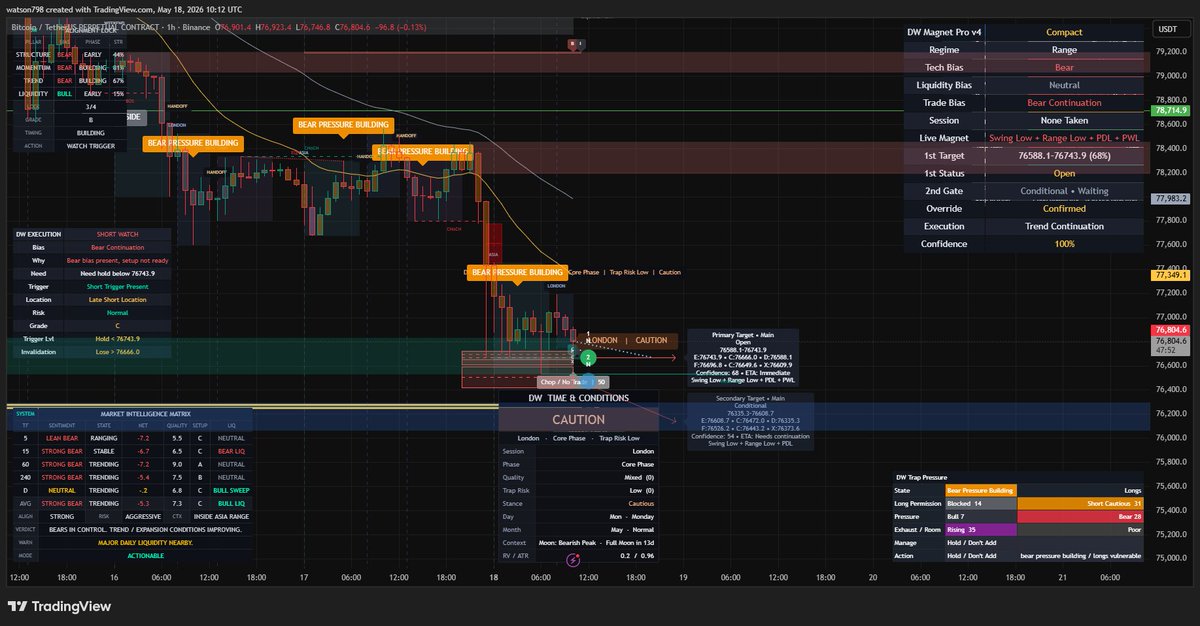The image size is (1200, 626).
Task: Click Bear bias present, setup not ready text
Action: (118, 260)
